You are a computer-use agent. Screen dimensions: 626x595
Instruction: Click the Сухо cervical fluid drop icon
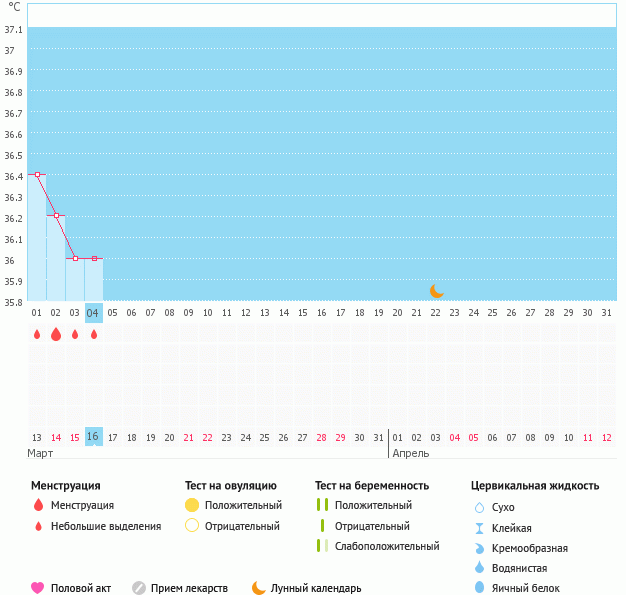pyautogui.click(x=479, y=508)
